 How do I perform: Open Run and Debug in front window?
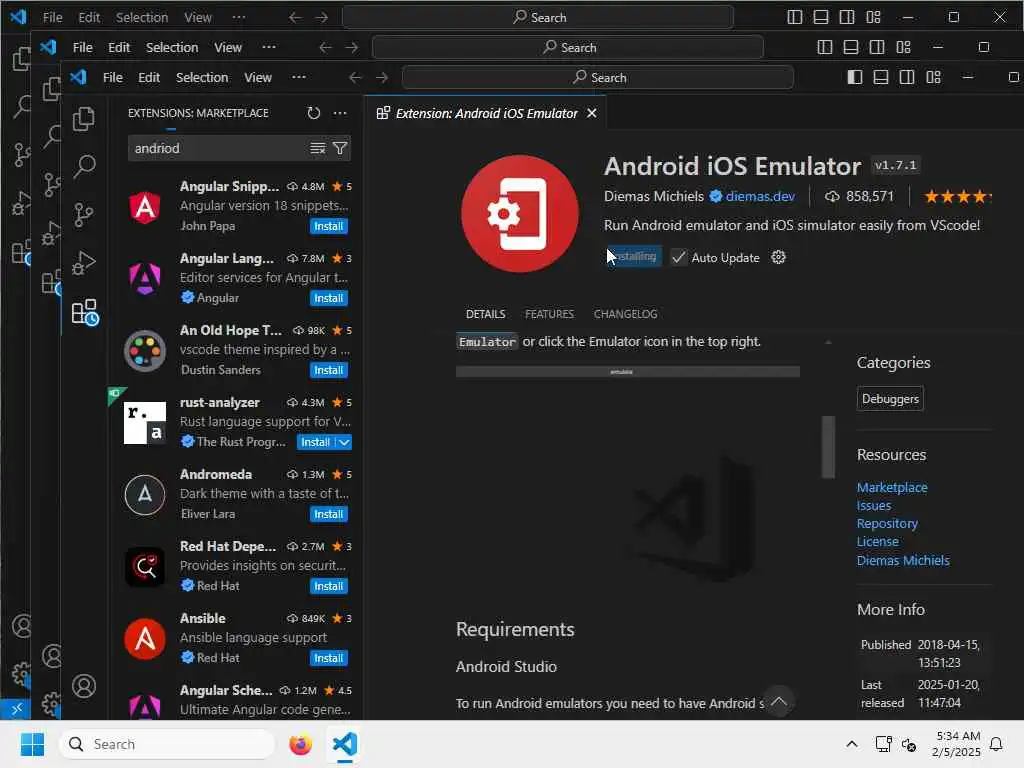tap(84, 263)
